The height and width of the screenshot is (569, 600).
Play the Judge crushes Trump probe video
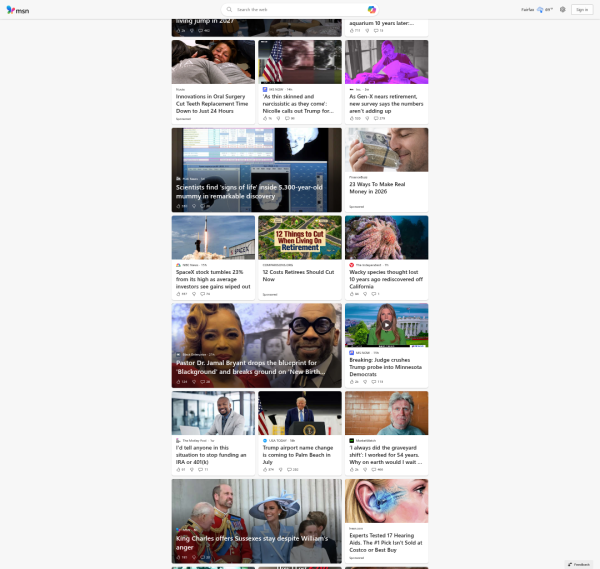point(386,325)
